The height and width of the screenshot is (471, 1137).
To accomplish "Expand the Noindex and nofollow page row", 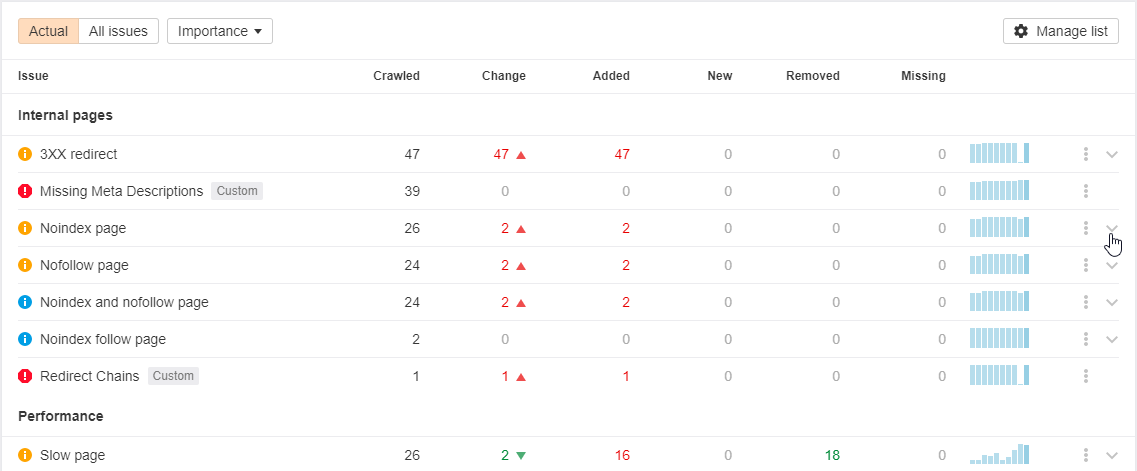I will 1112,302.
